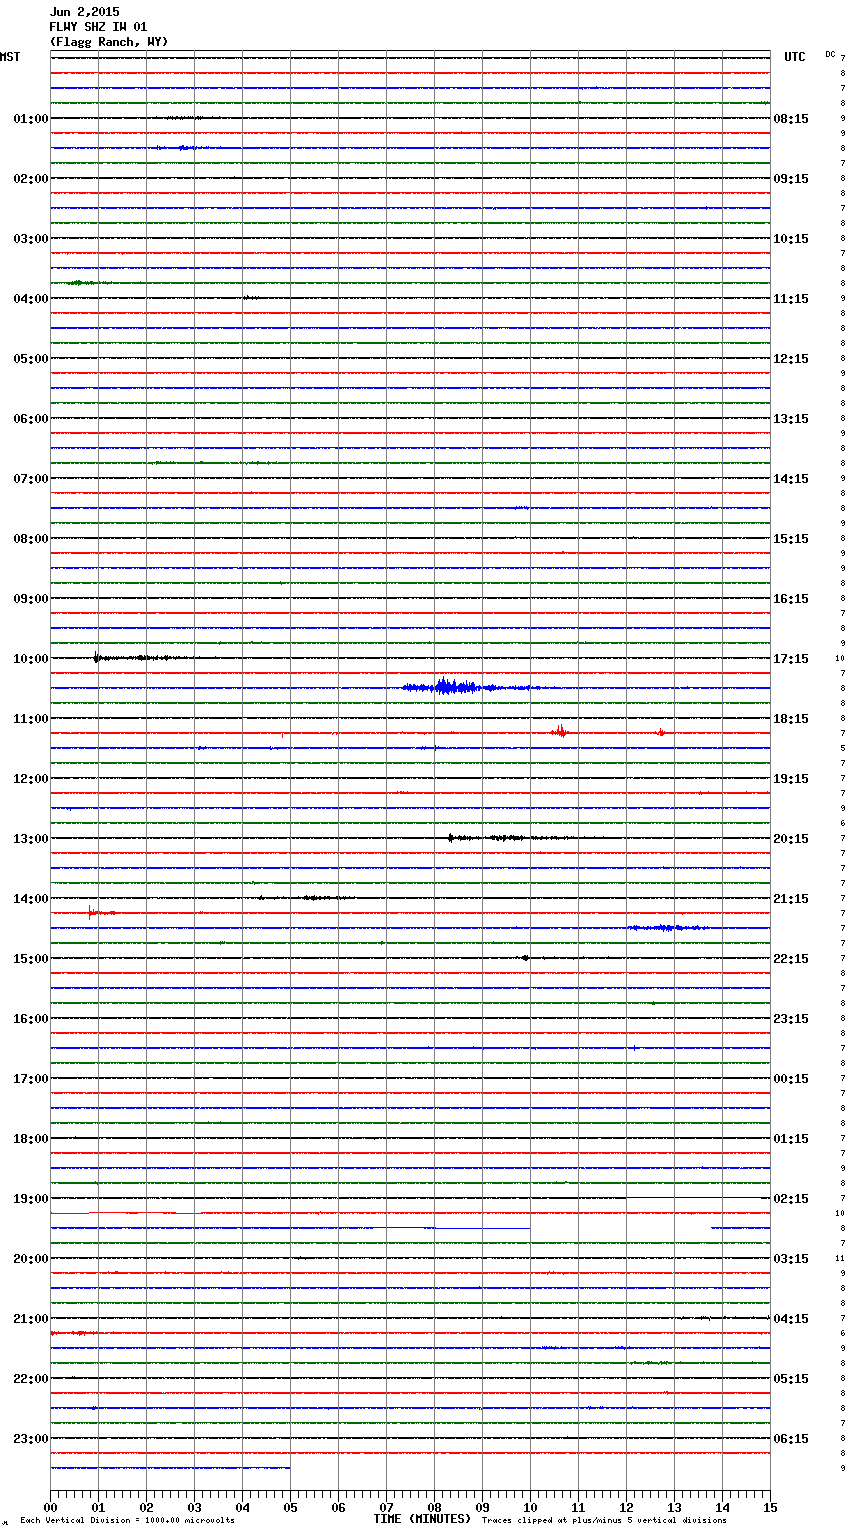Select the DC column header
Image resolution: width=850 pixels, height=1534 pixels.
[x=830, y=54]
